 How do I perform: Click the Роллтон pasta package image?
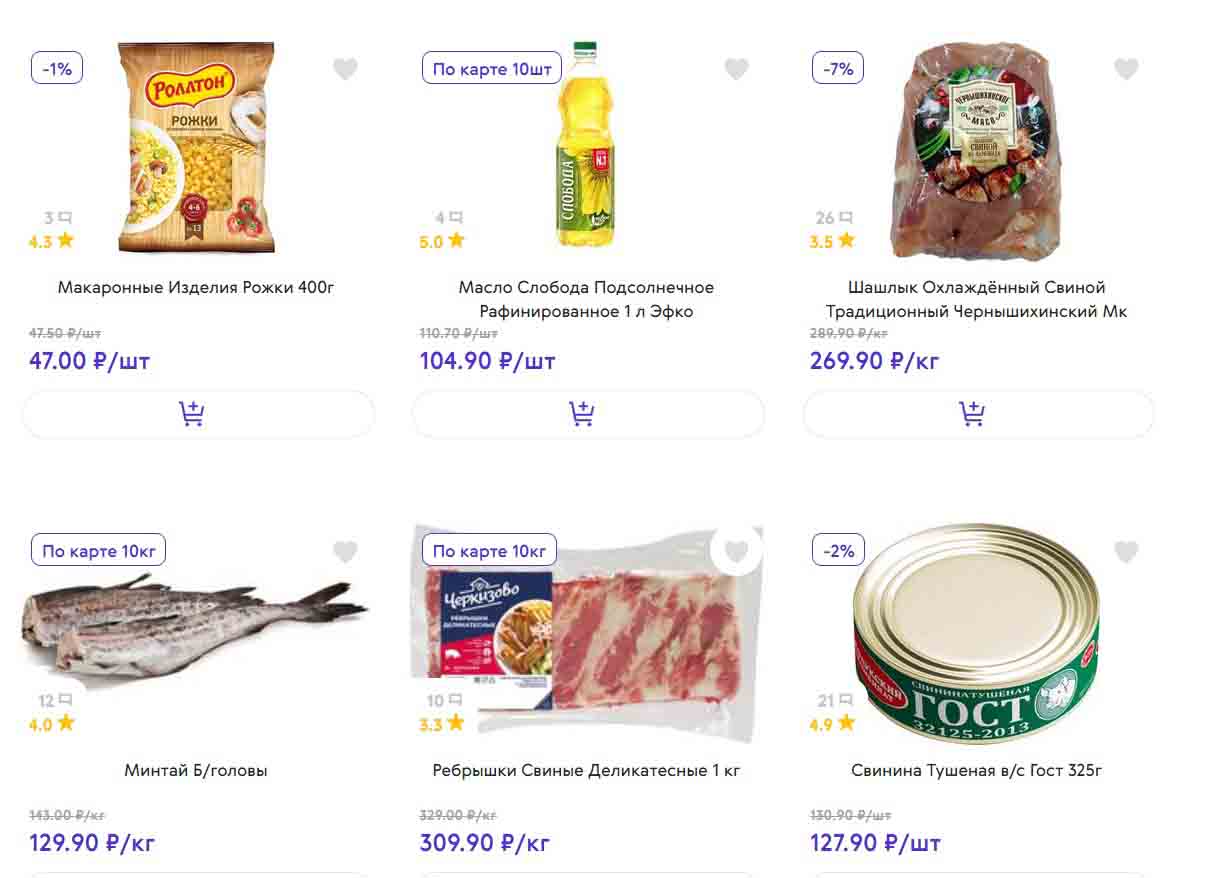196,148
